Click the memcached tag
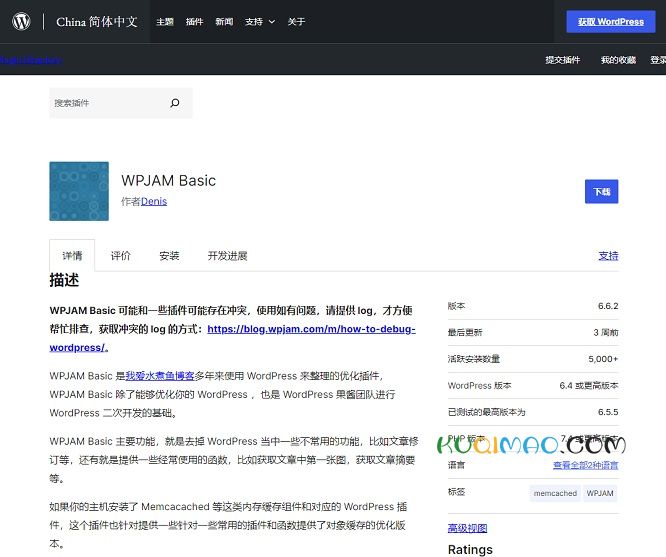This screenshot has height=557, width=666. pos(555,493)
